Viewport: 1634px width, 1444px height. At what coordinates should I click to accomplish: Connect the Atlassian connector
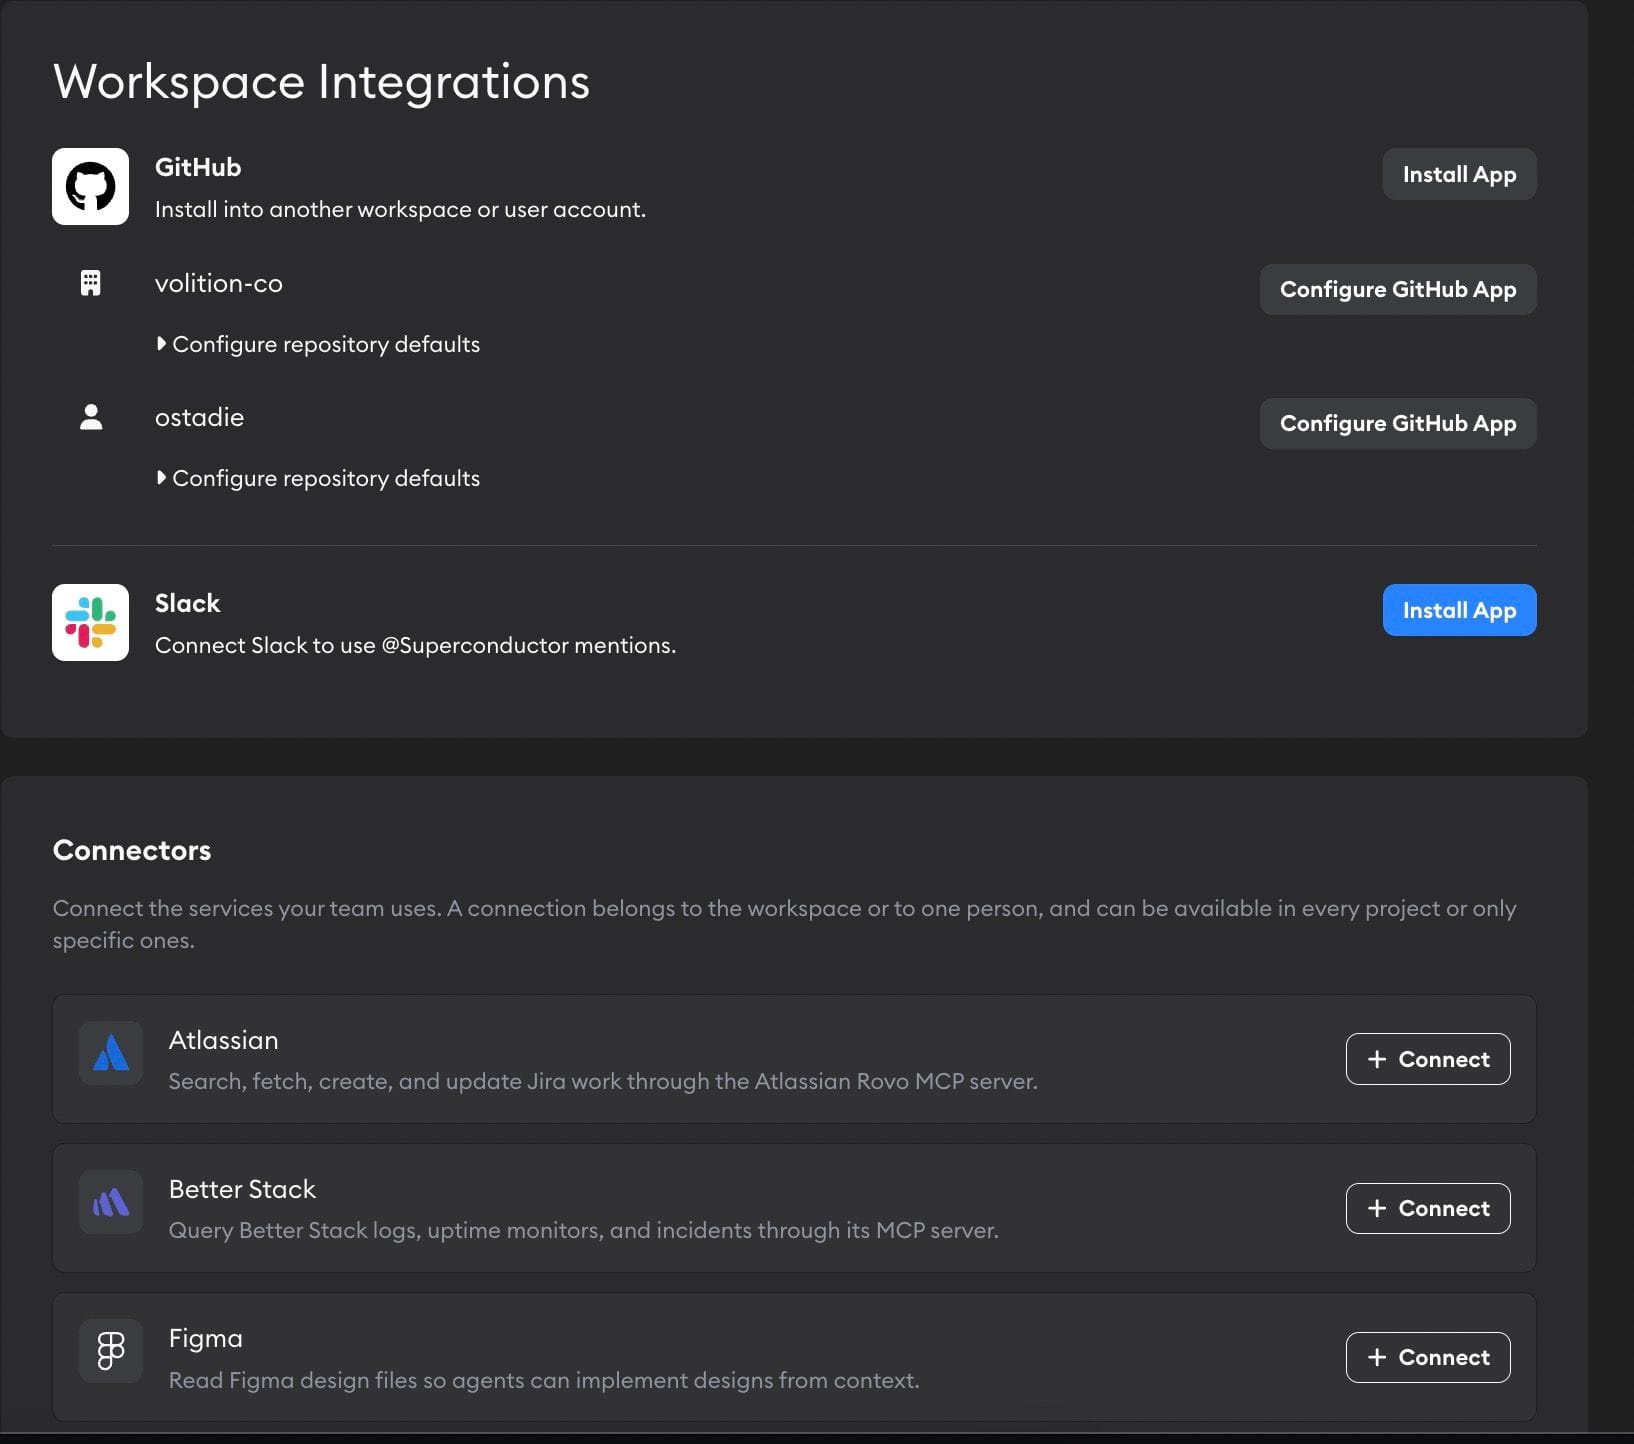tap(1428, 1059)
